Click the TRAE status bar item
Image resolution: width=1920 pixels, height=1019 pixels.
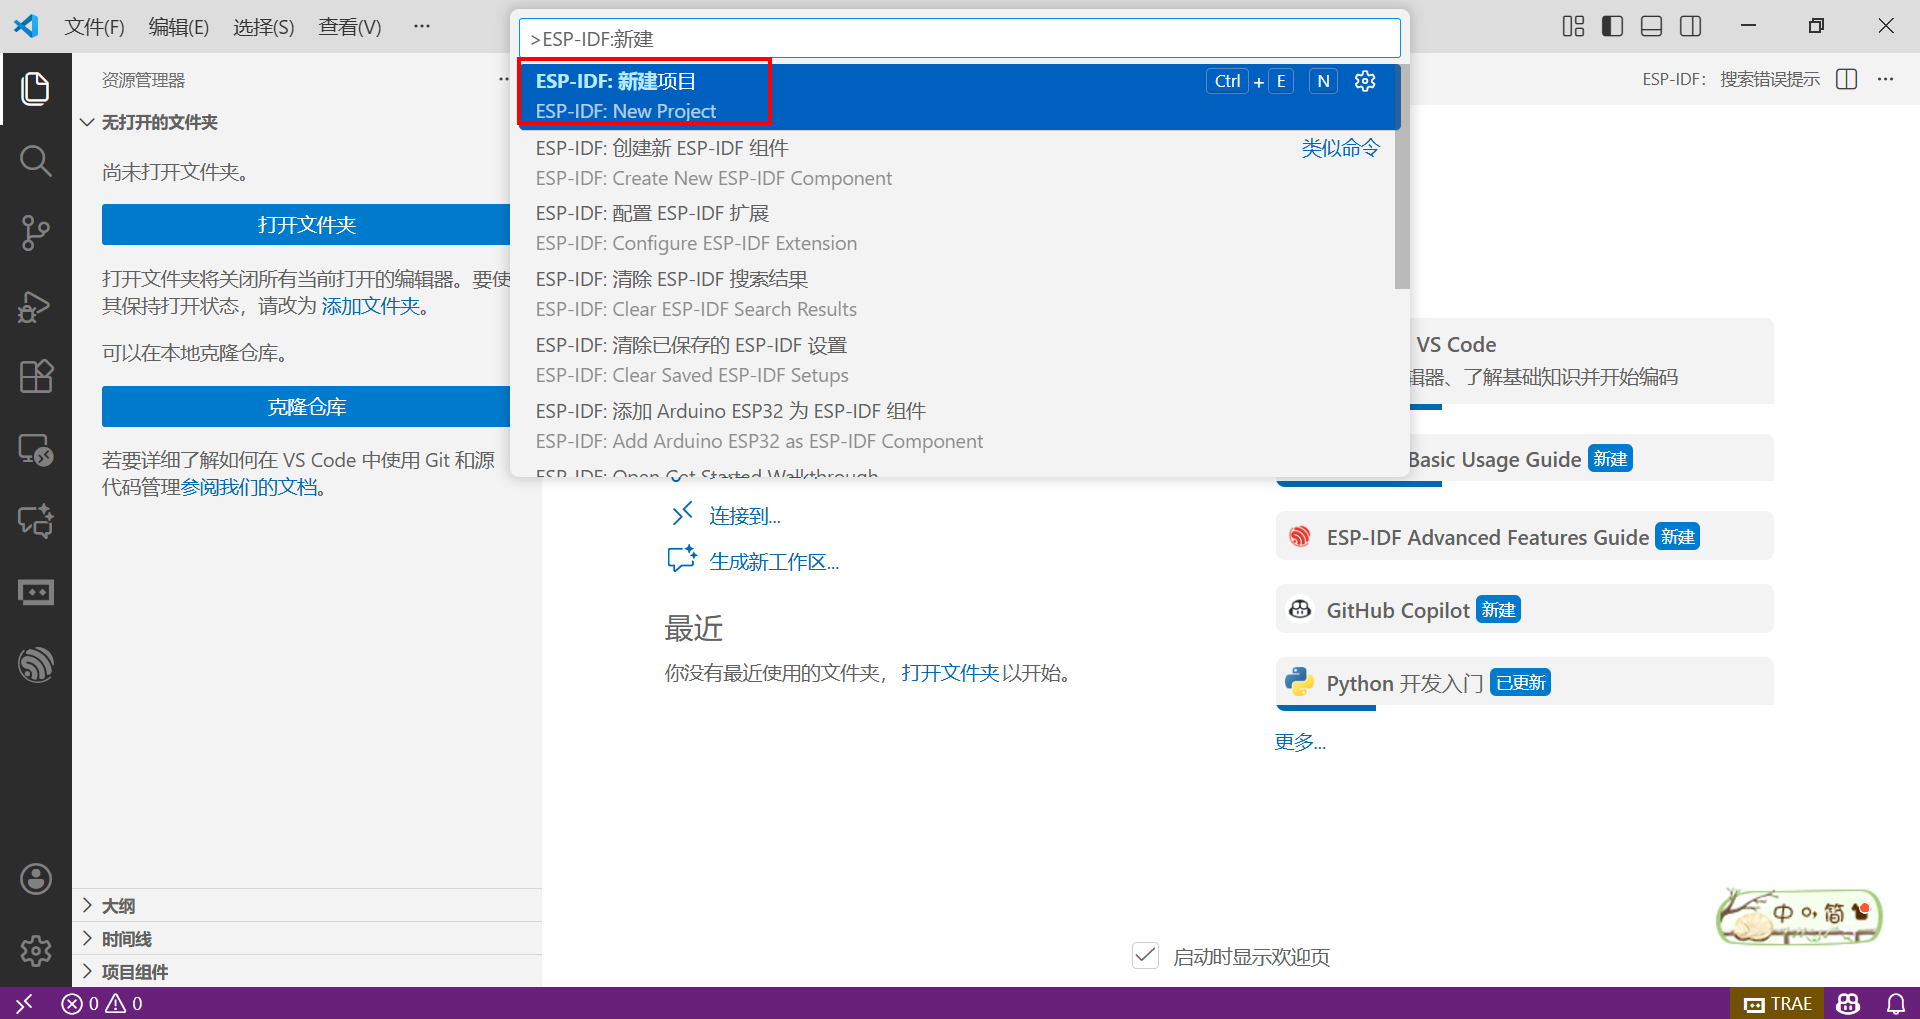tap(1777, 1003)
